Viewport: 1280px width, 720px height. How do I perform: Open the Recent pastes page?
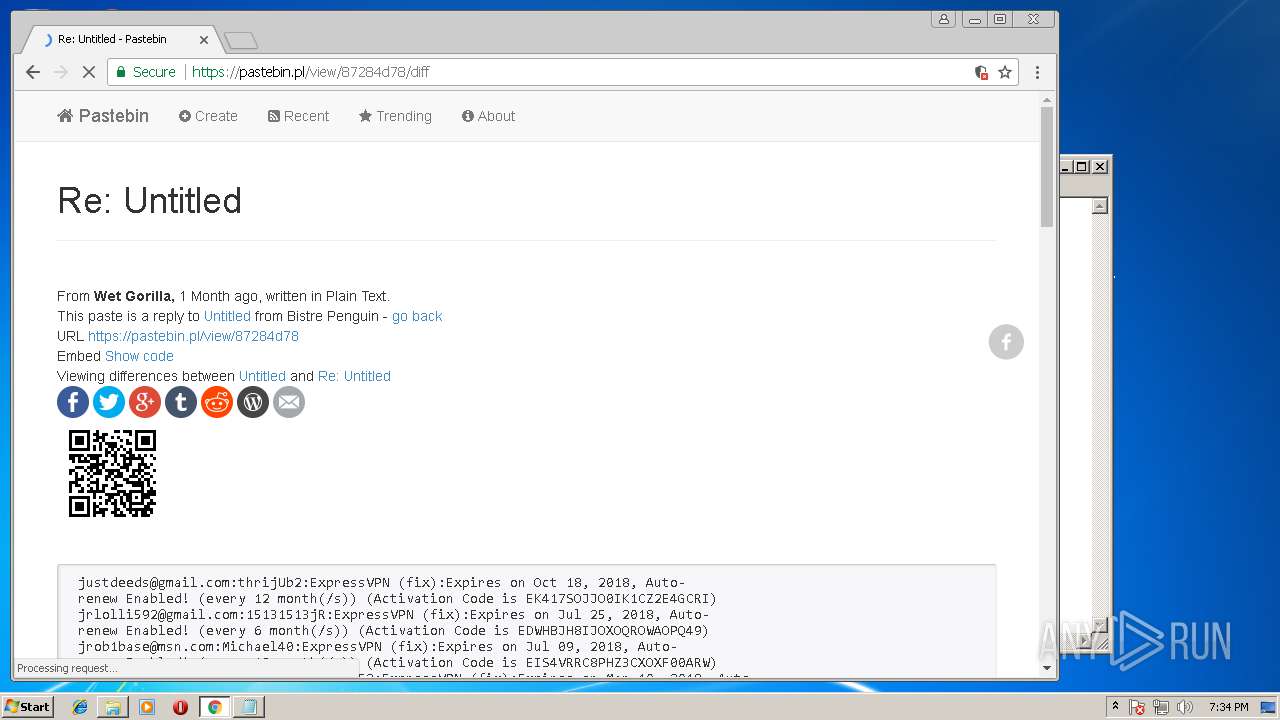pyautogui.click(x=298, y=116)
